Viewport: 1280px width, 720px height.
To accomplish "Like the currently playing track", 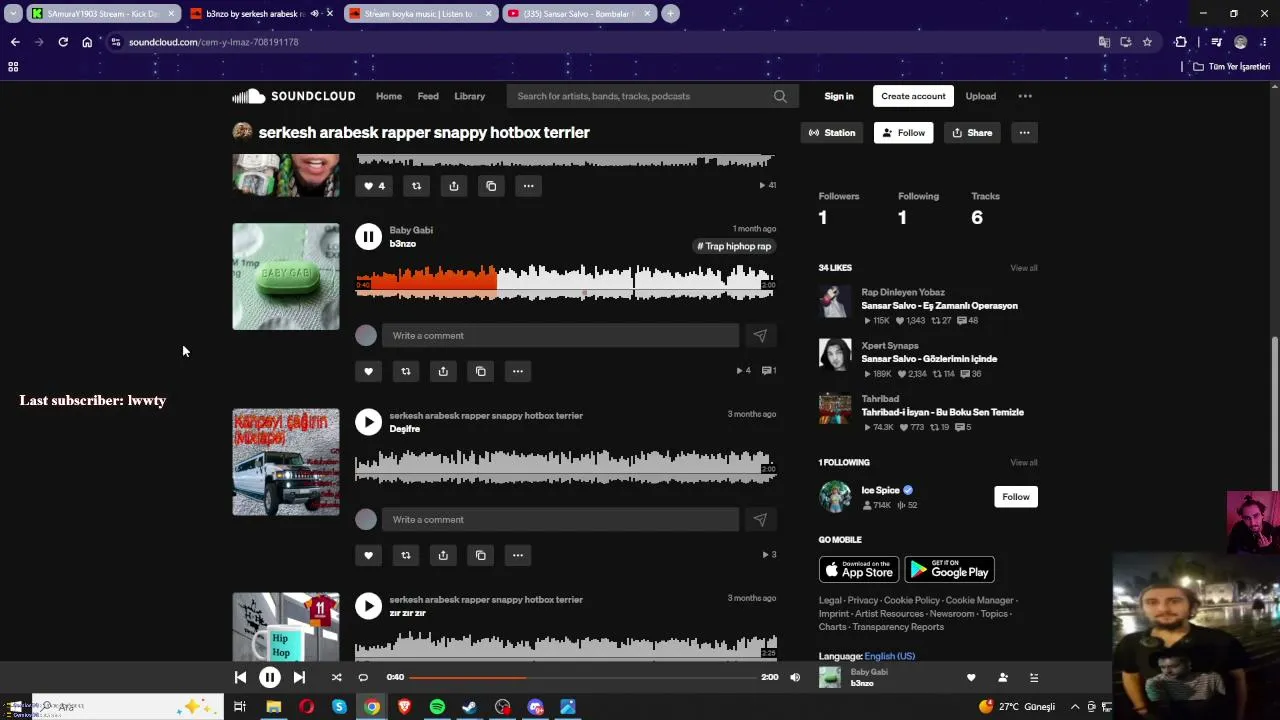I will click(x=970, y=678).
